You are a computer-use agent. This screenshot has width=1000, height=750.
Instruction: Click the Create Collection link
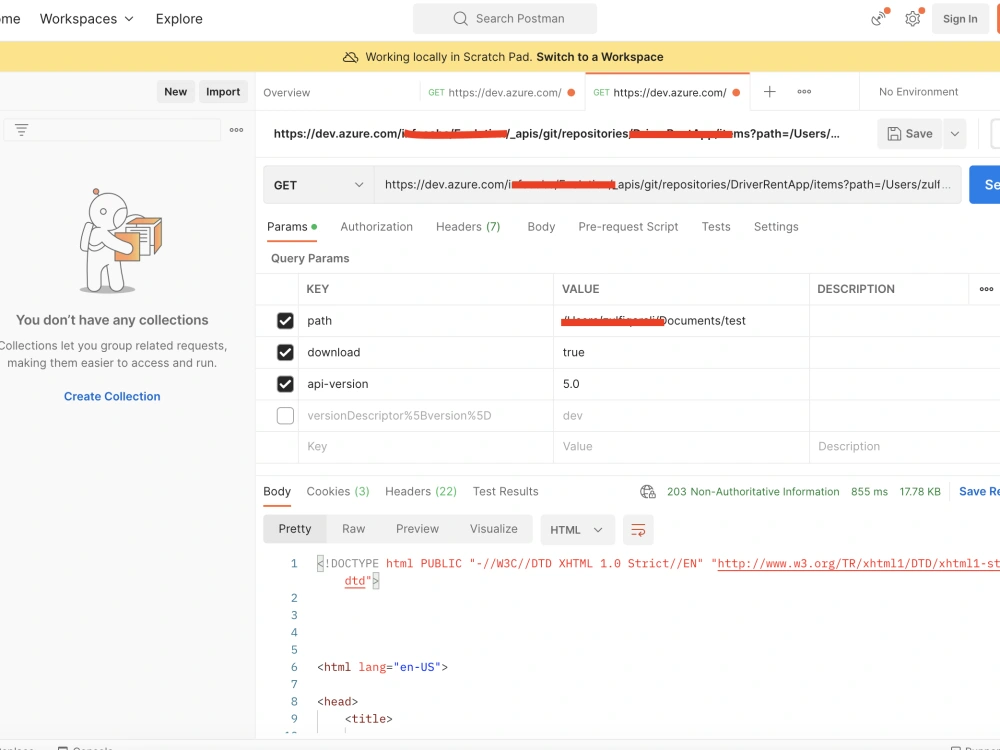[x=112, y=397]
